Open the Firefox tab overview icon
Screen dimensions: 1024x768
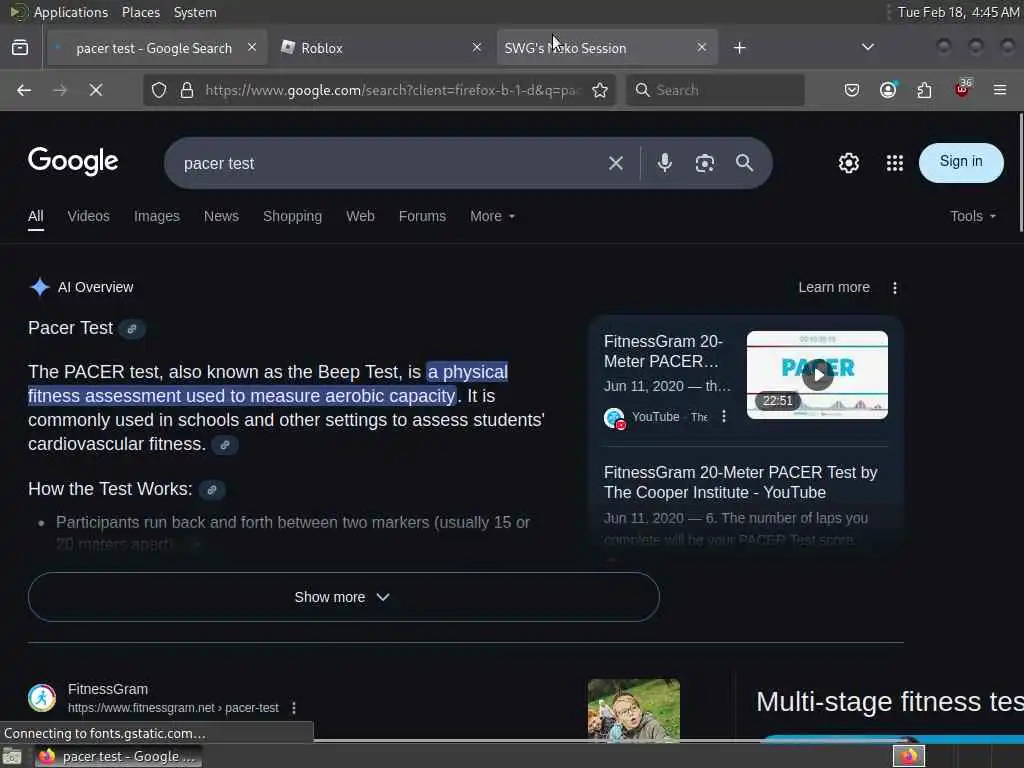pos(20,48)
